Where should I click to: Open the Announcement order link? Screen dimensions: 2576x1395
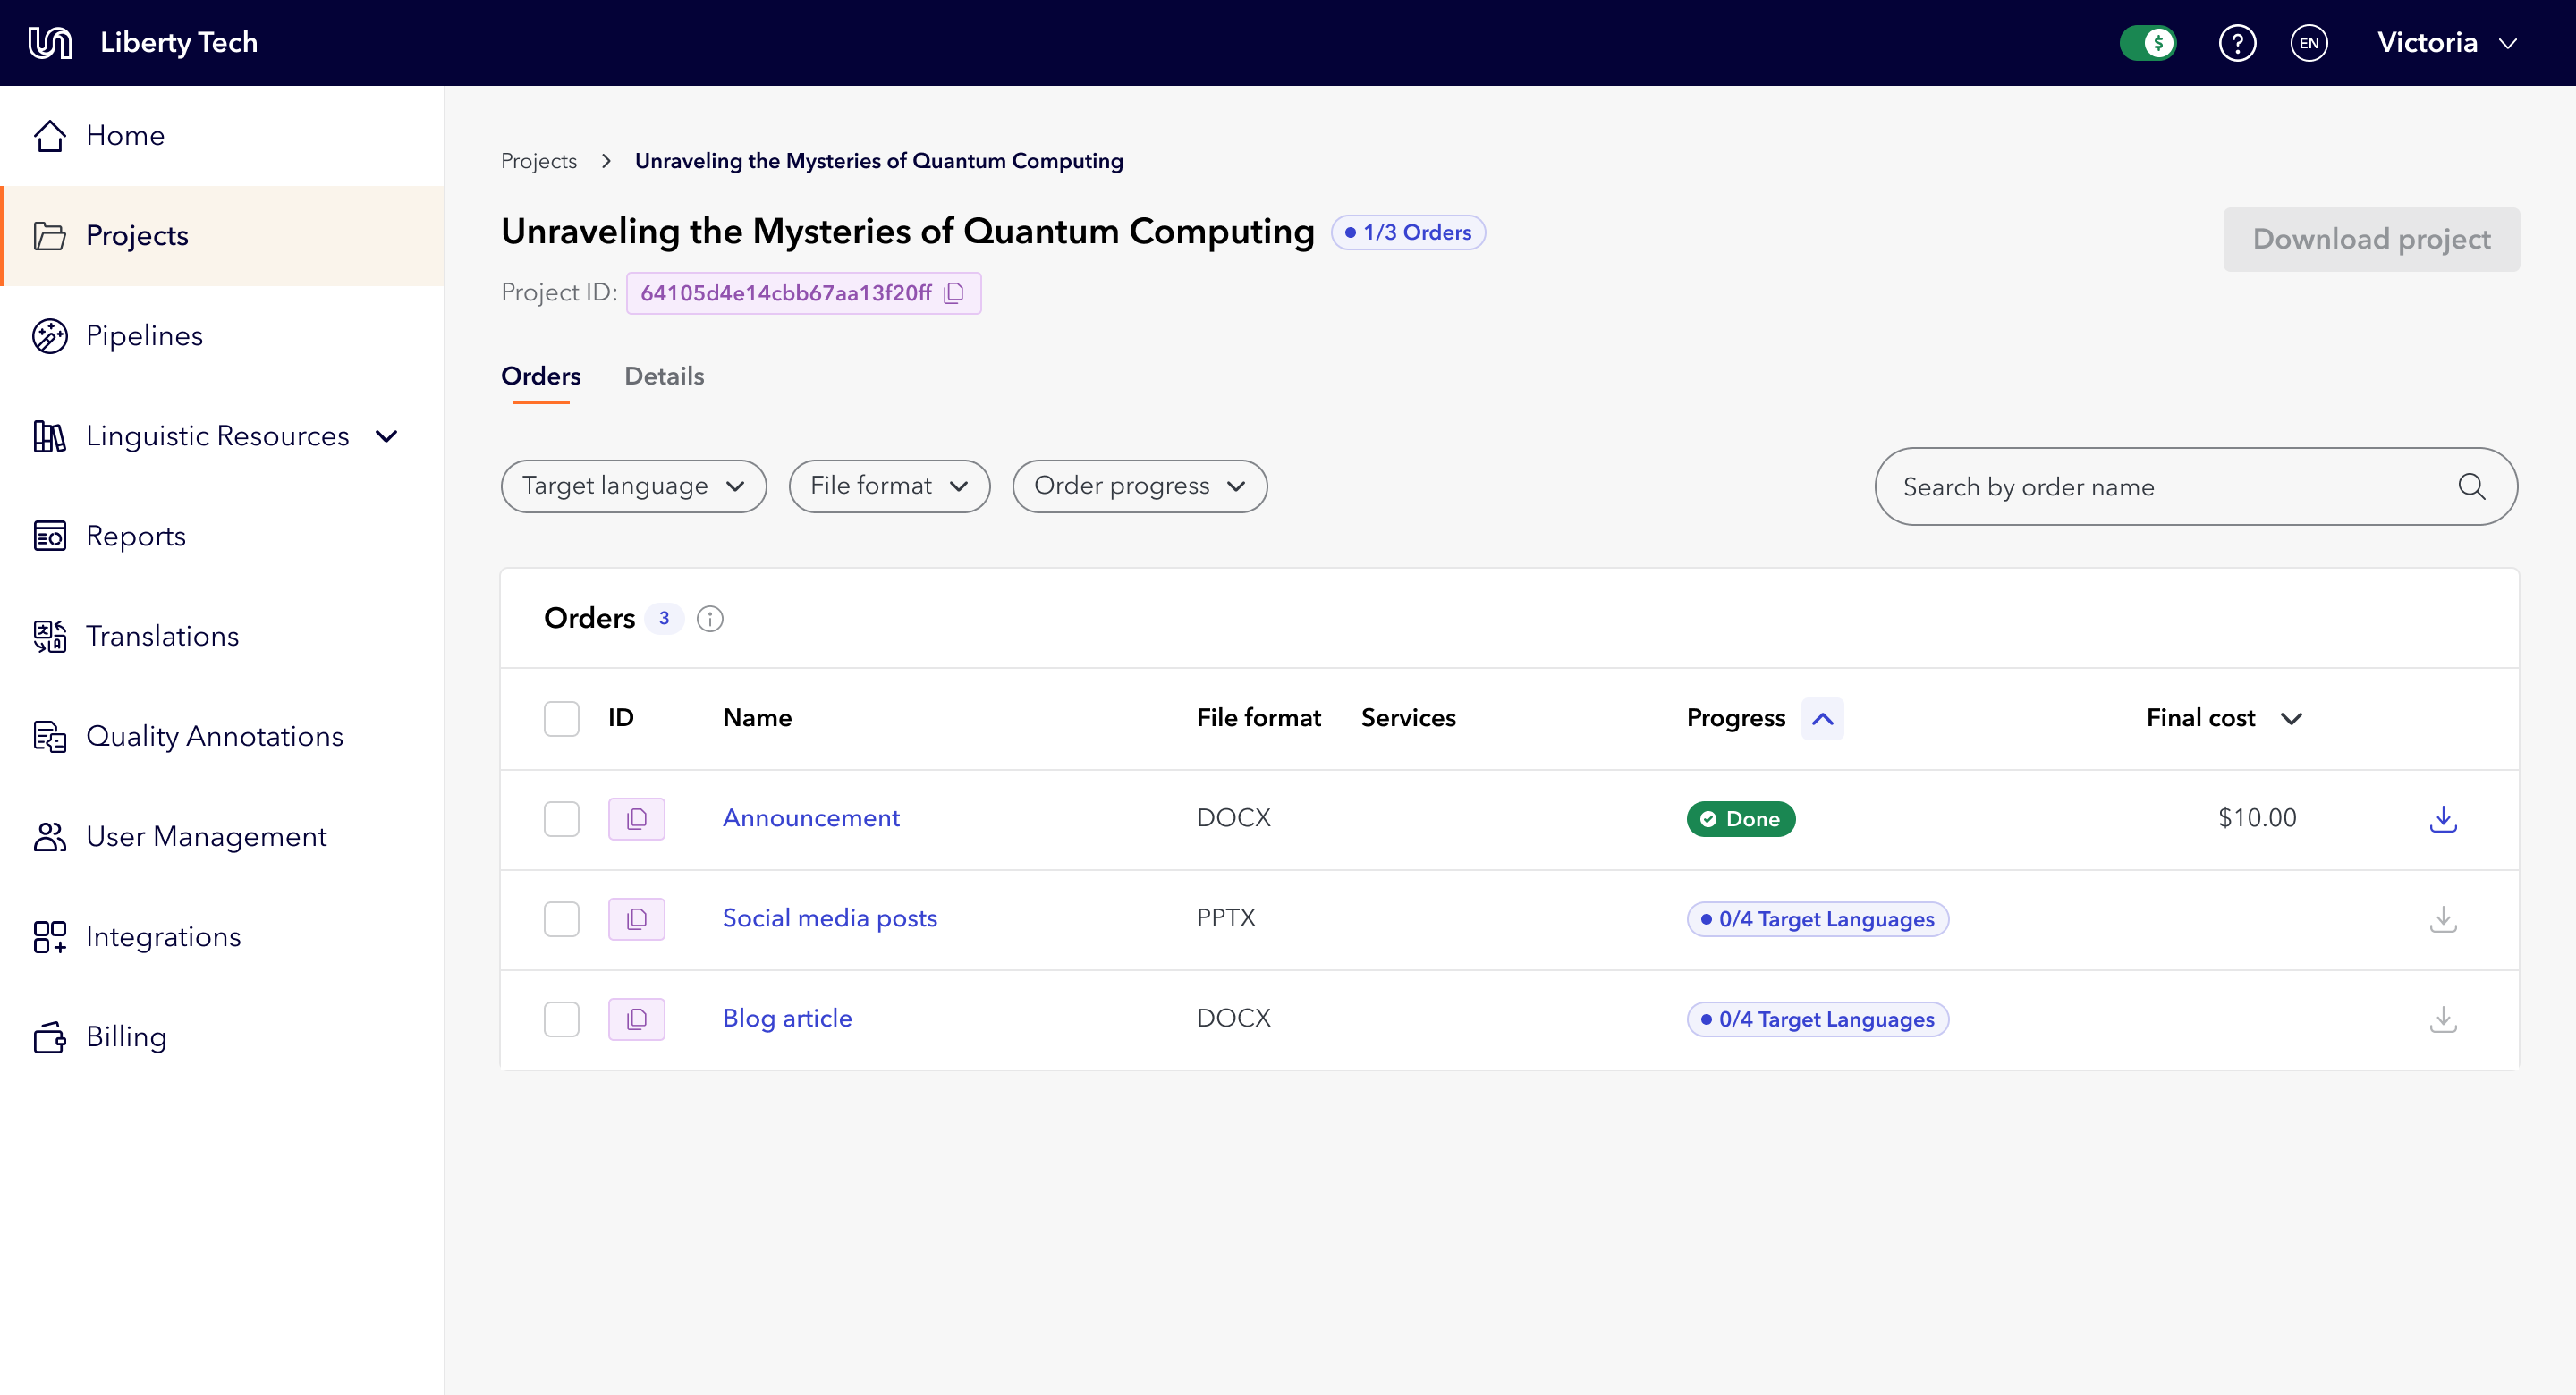tap(811, 818)
